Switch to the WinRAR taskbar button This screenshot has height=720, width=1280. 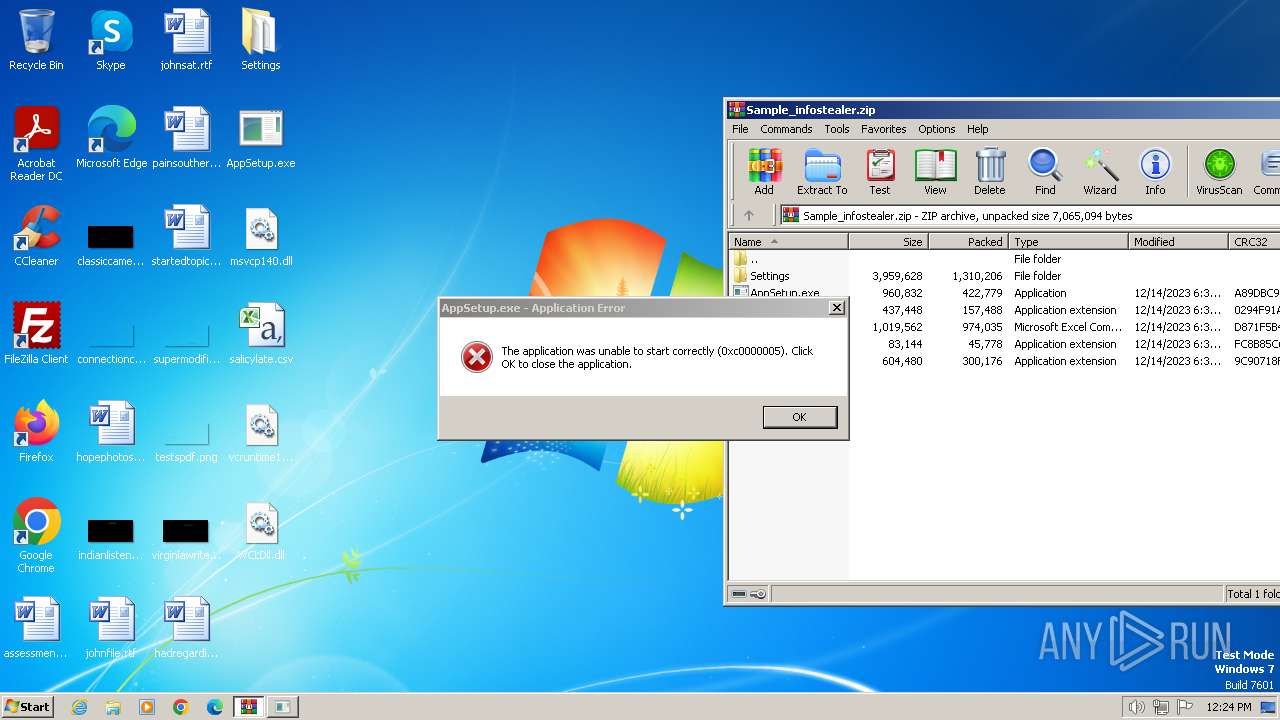point(249,707)
